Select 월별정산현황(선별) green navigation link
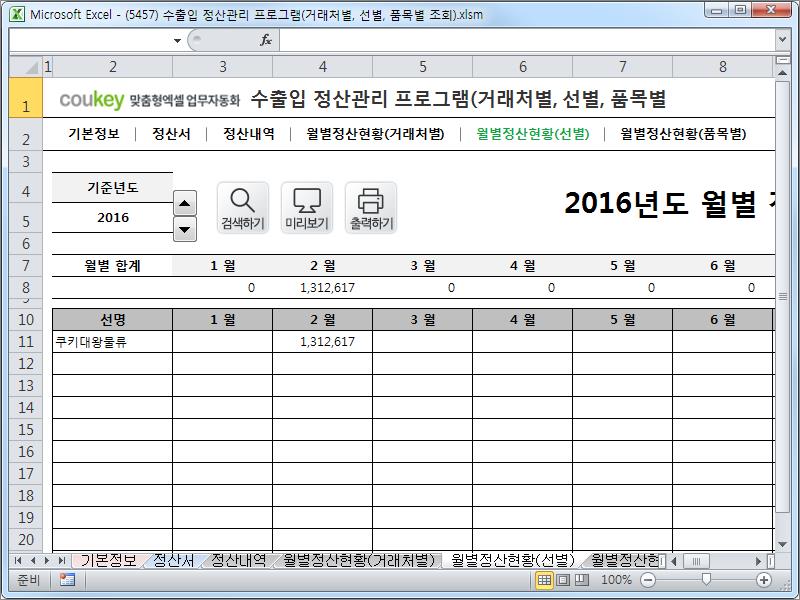The width and height of the screenshot is (800, 600). pyautogui.click(x=533, y=134)
